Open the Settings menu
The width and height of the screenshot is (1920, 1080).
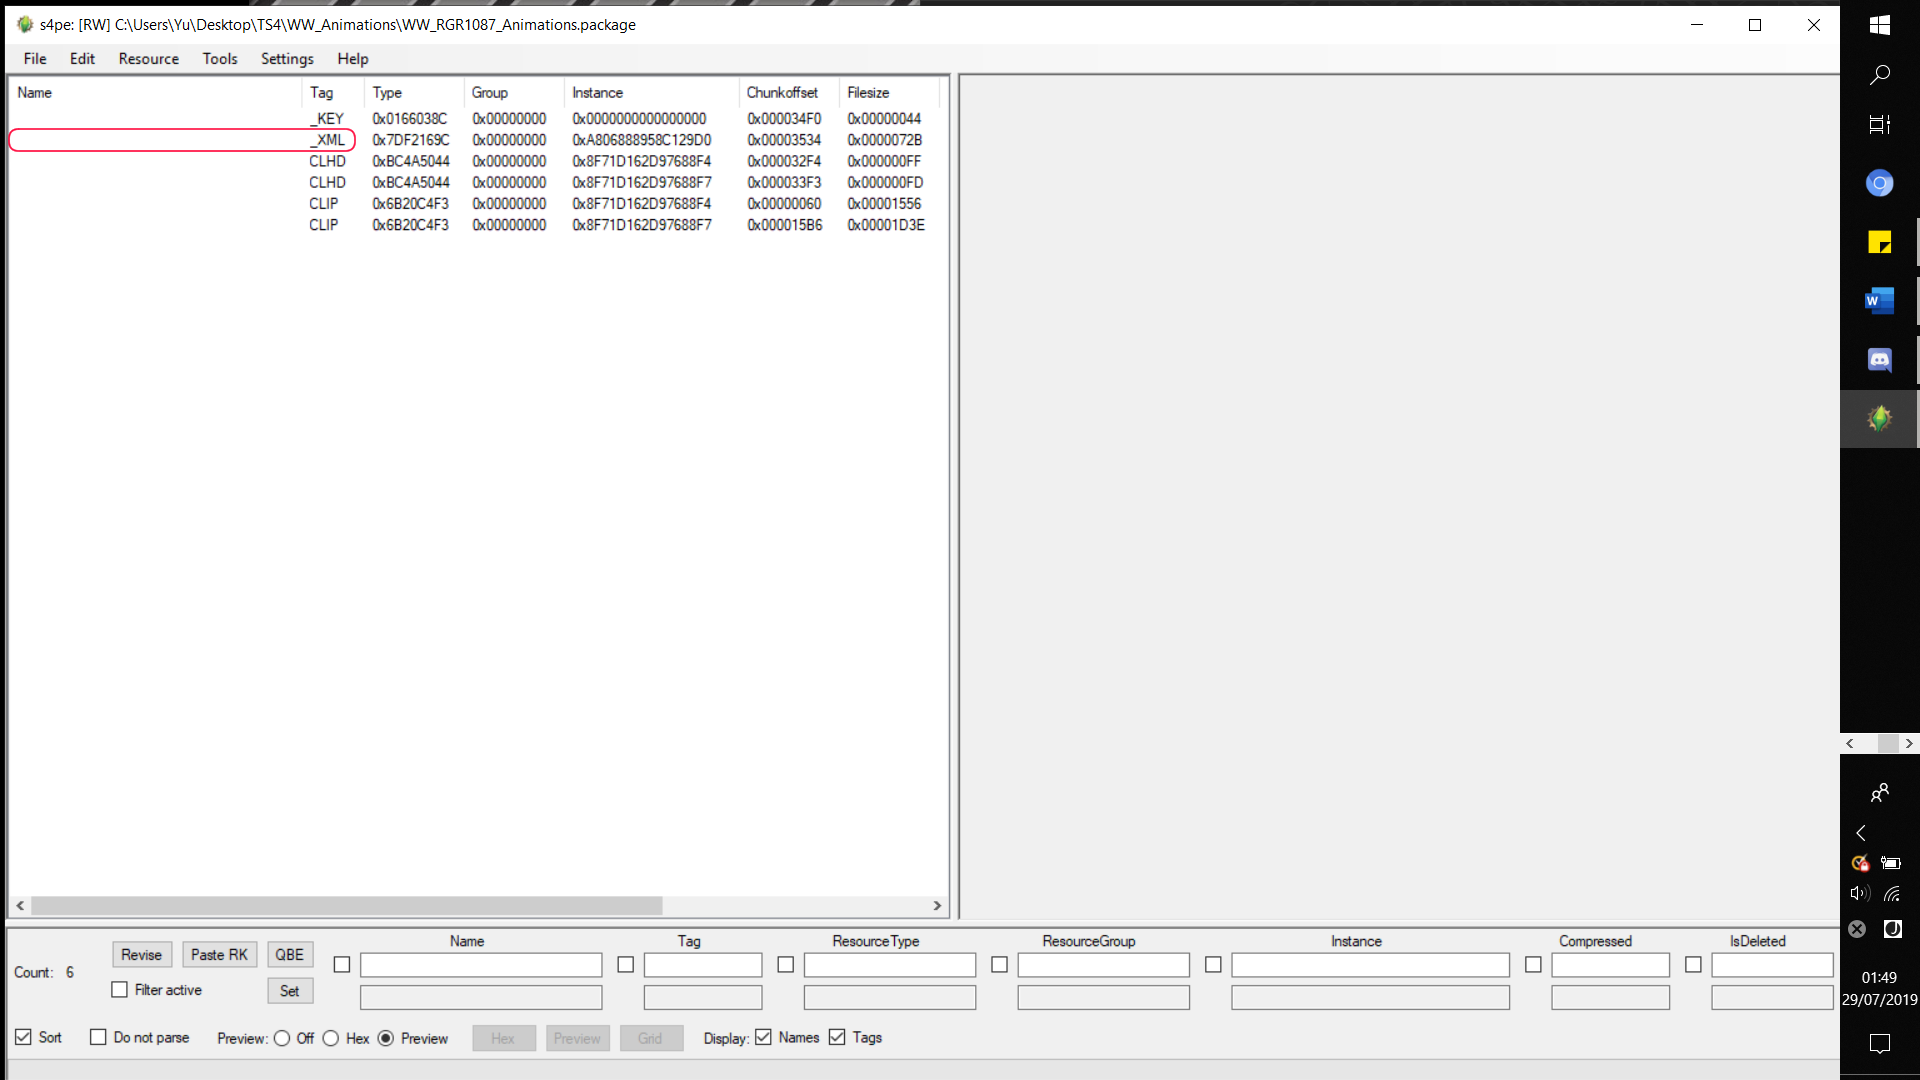coord(287,59)
